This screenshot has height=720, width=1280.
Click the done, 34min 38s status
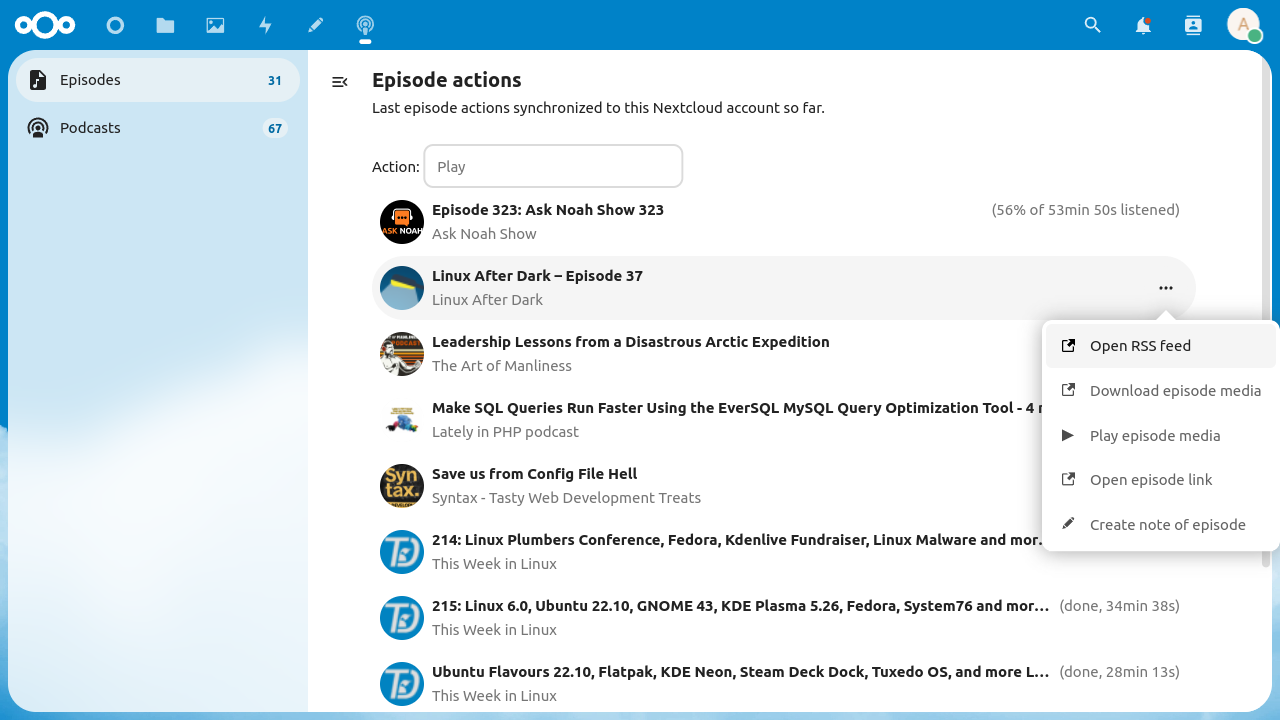point(1120,606)
